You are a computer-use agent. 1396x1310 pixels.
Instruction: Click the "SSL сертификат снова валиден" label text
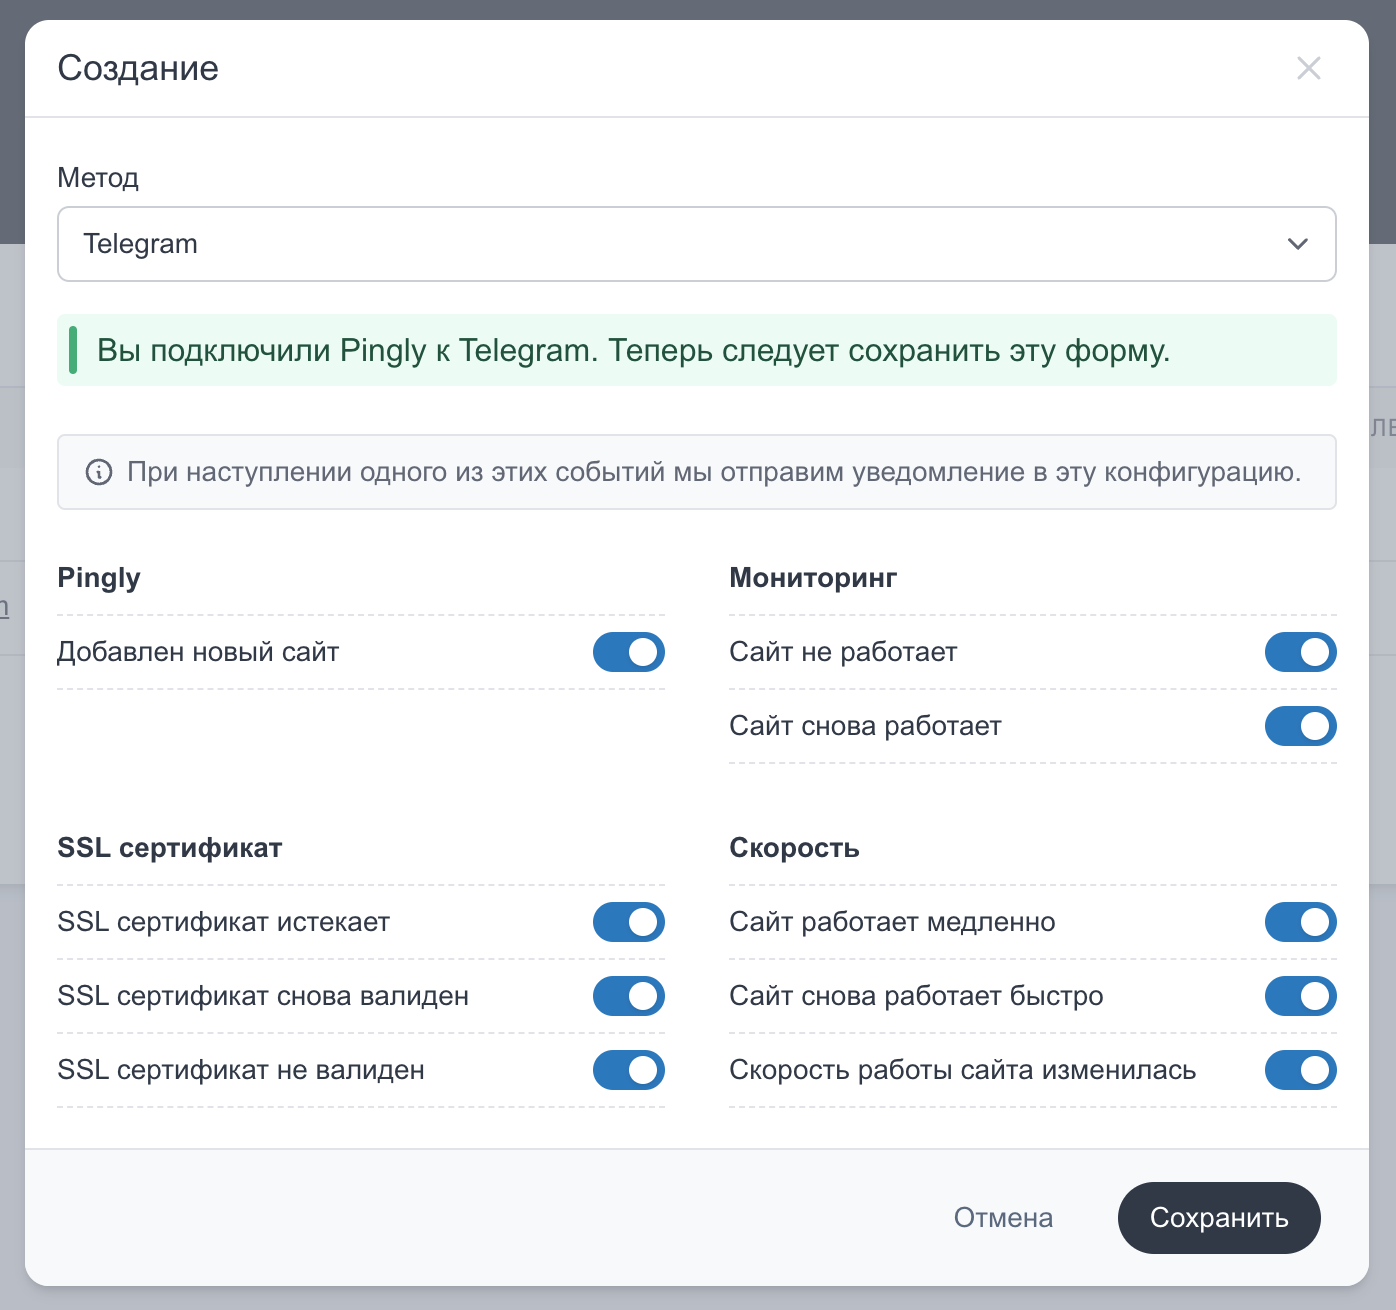tap(263, 996)
